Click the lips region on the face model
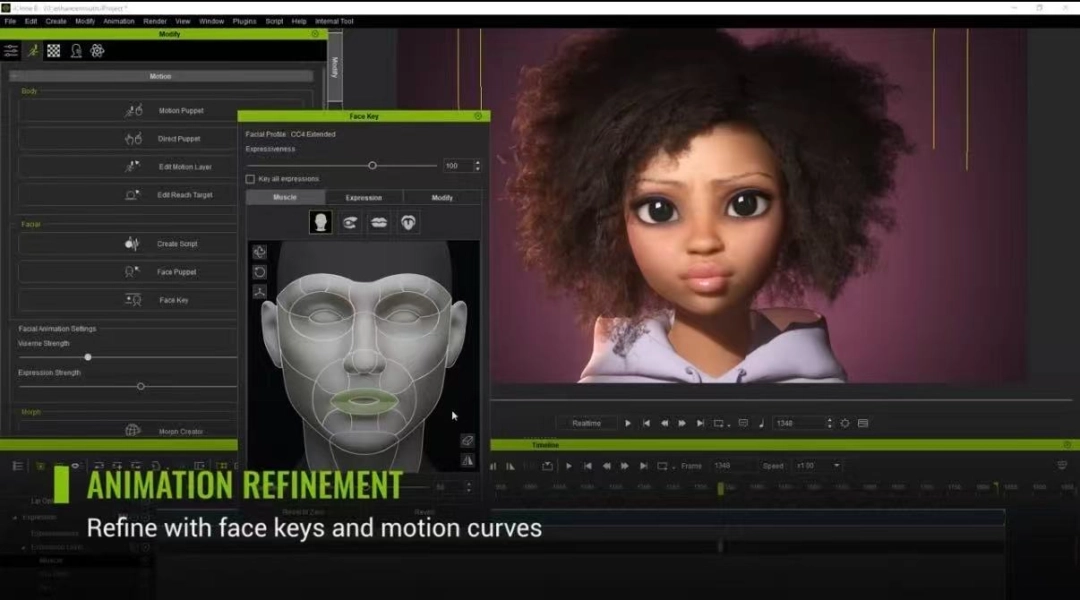 click(362, 400)
